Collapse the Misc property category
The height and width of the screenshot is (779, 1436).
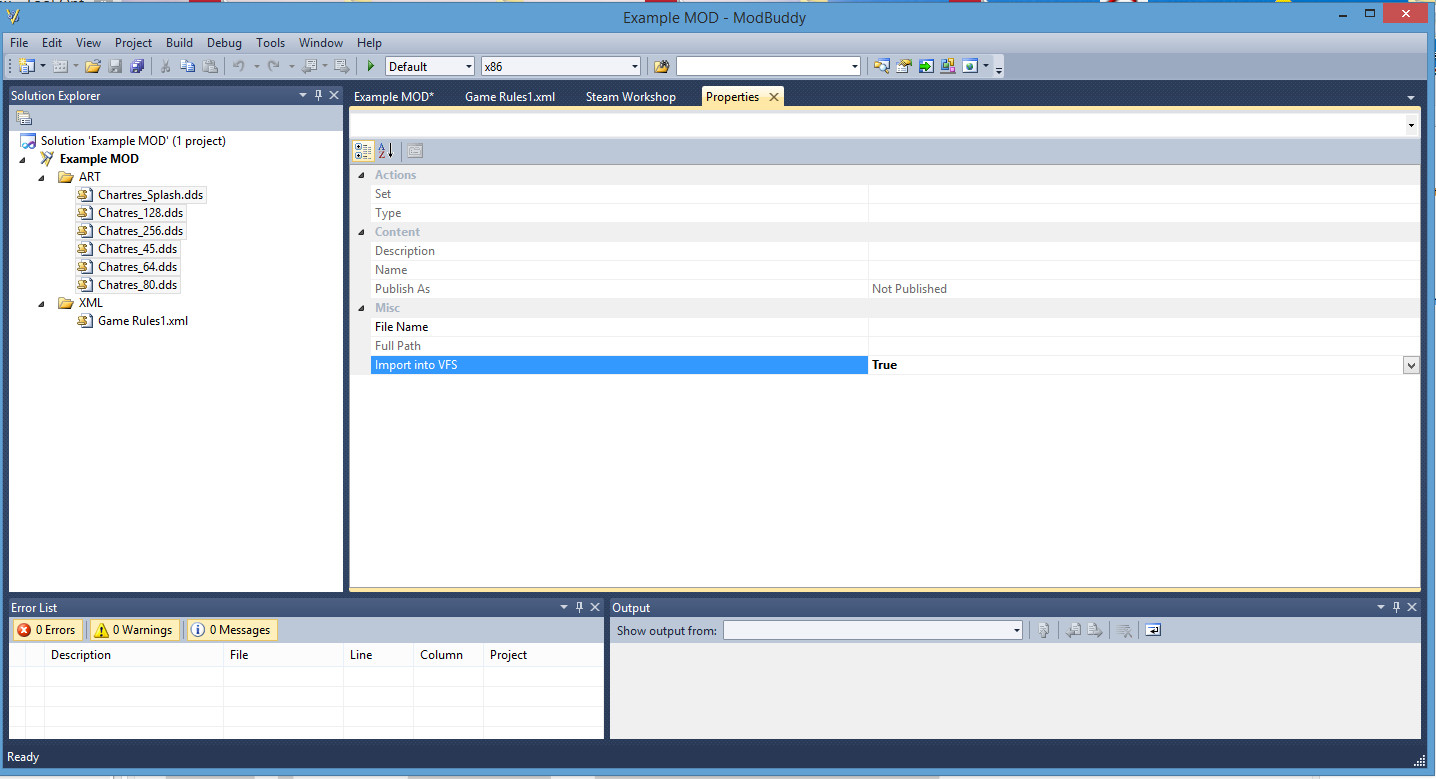click(361, 308)
